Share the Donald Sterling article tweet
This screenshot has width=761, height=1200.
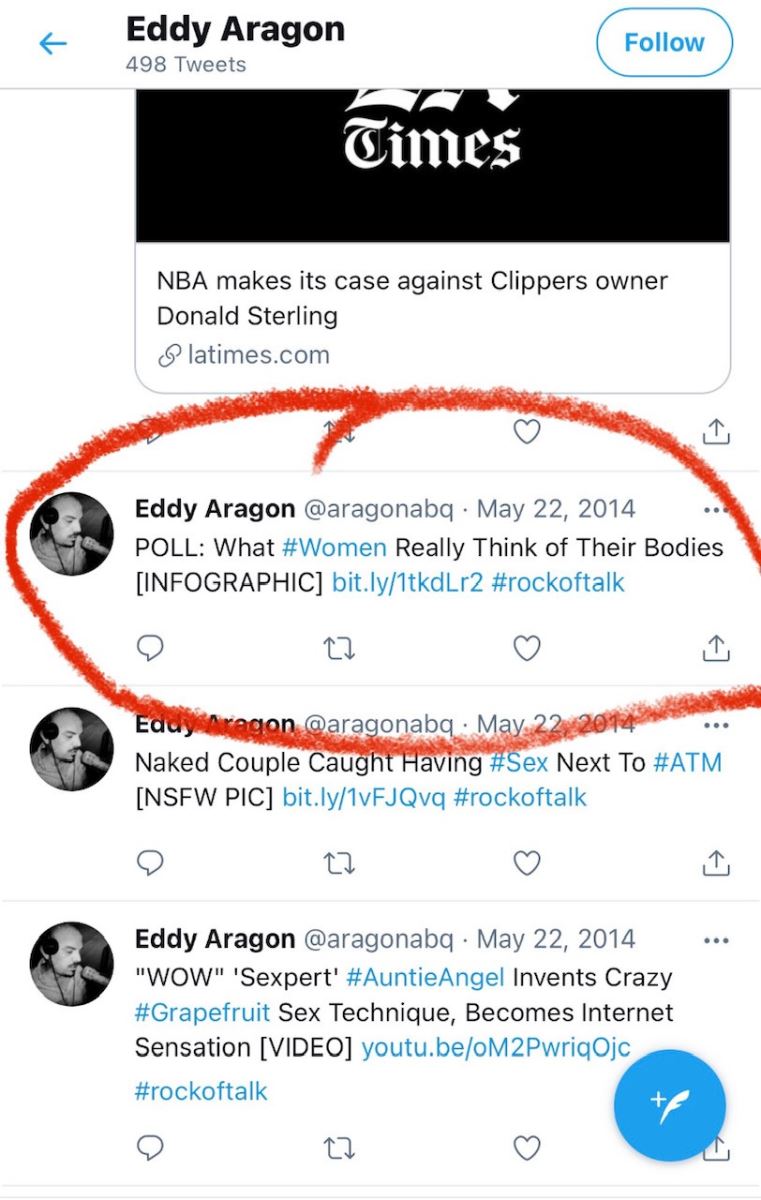pos(716,432)
